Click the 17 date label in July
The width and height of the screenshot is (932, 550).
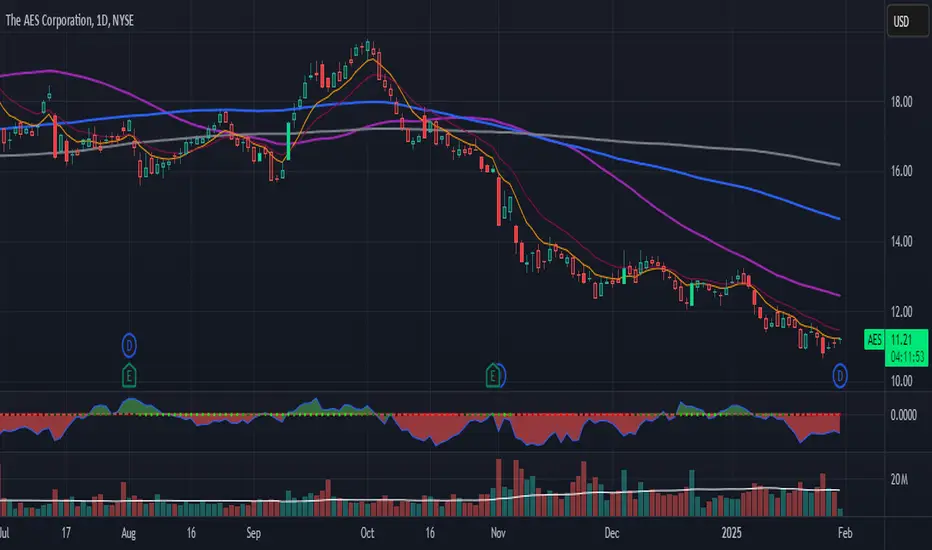tap(66, 533)
